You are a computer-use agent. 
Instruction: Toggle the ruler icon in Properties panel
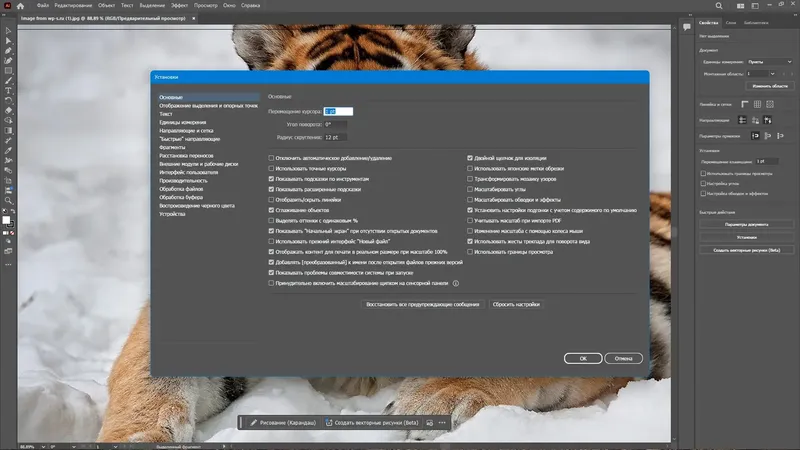pyautogui.click(x=745, y=104)
